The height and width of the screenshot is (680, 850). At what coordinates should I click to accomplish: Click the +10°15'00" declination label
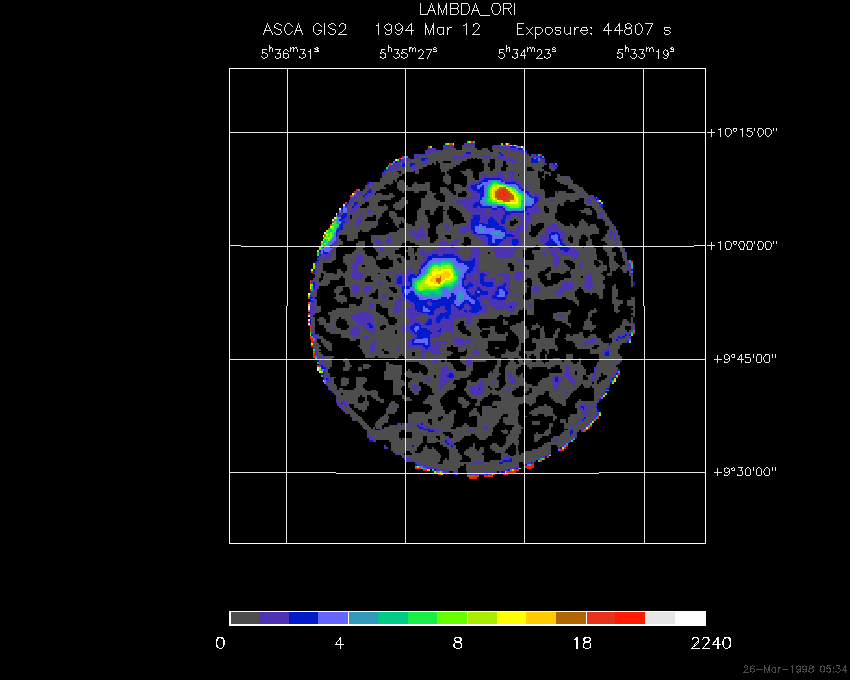click(743, 132)
